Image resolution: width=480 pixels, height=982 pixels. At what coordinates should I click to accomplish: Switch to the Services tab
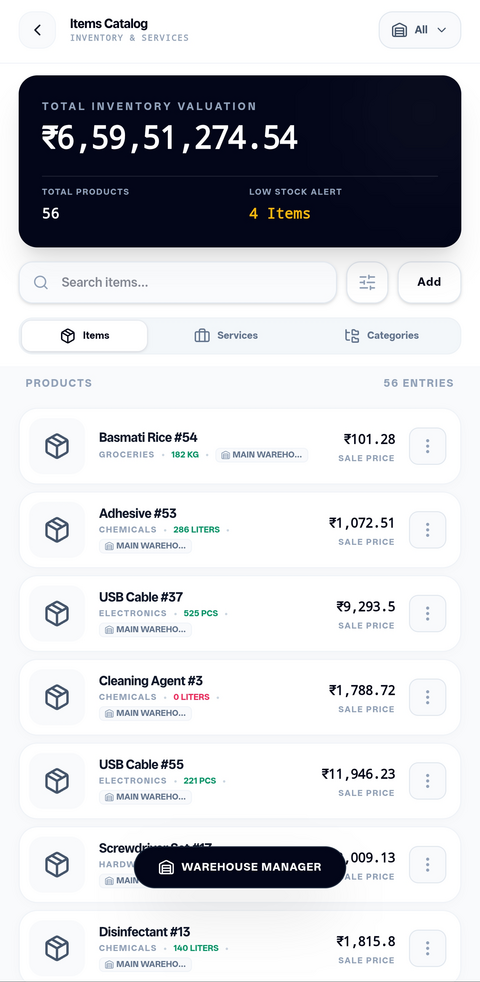coord(226,336)
